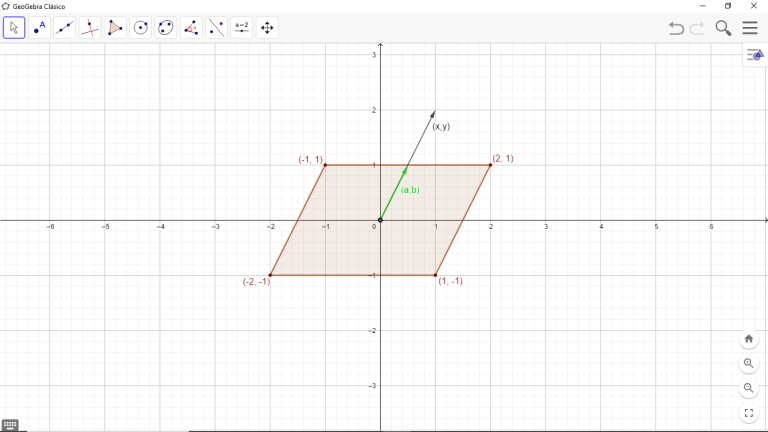The image size is (768, 432).
Task: Reset view with the home button
Action: tap(749, 338)
